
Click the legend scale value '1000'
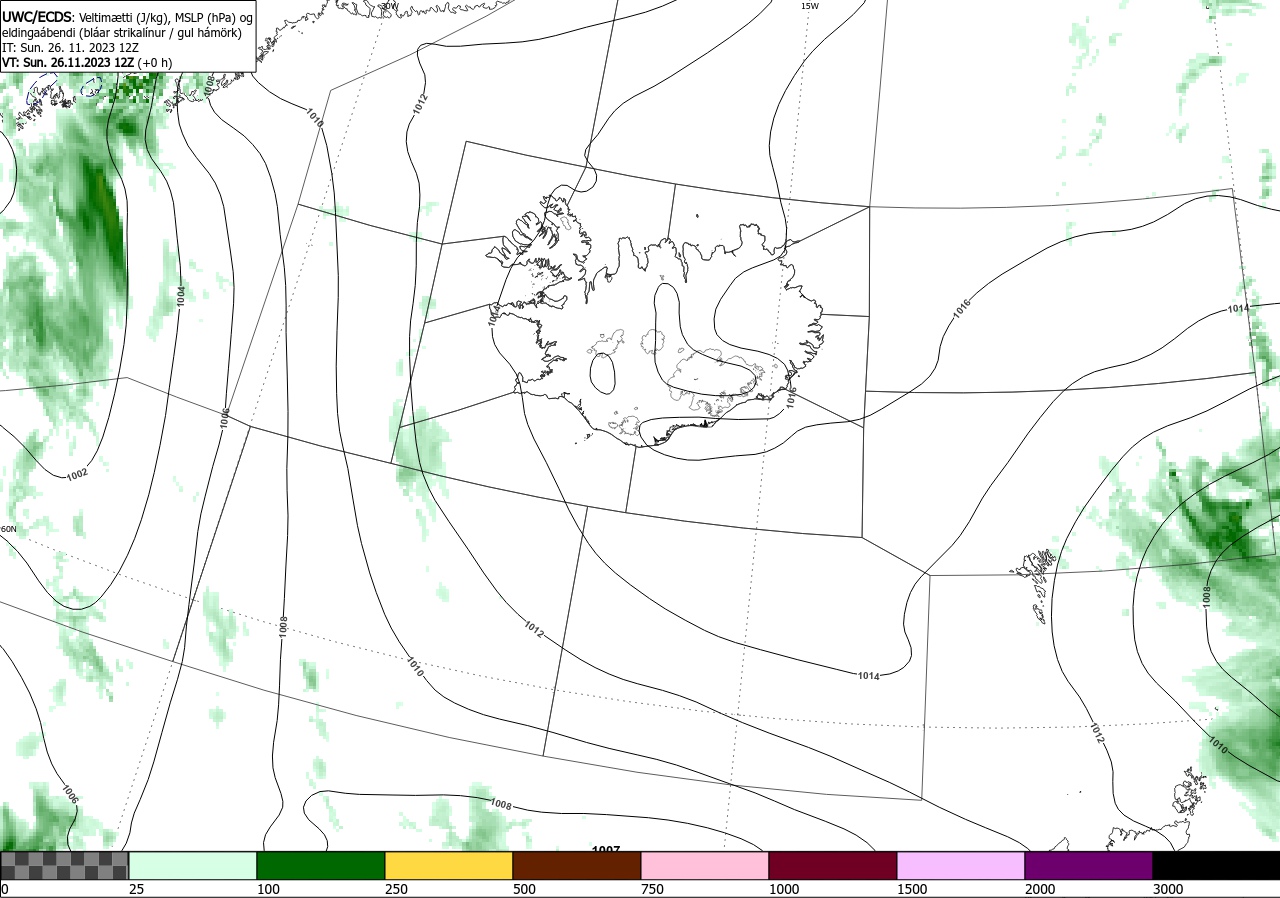tap(784, 889)
